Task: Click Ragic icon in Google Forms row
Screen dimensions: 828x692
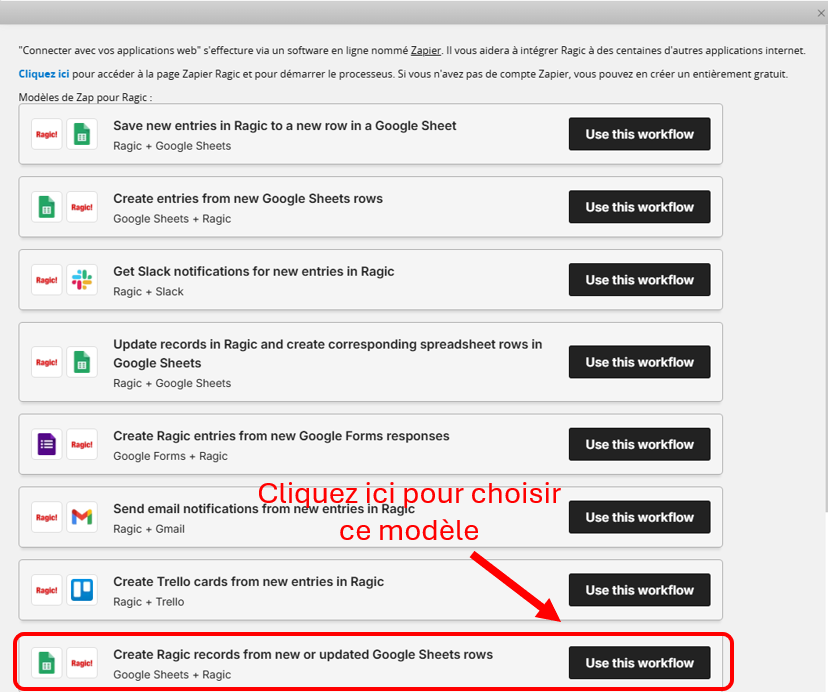Action: (x=82, y=444)
